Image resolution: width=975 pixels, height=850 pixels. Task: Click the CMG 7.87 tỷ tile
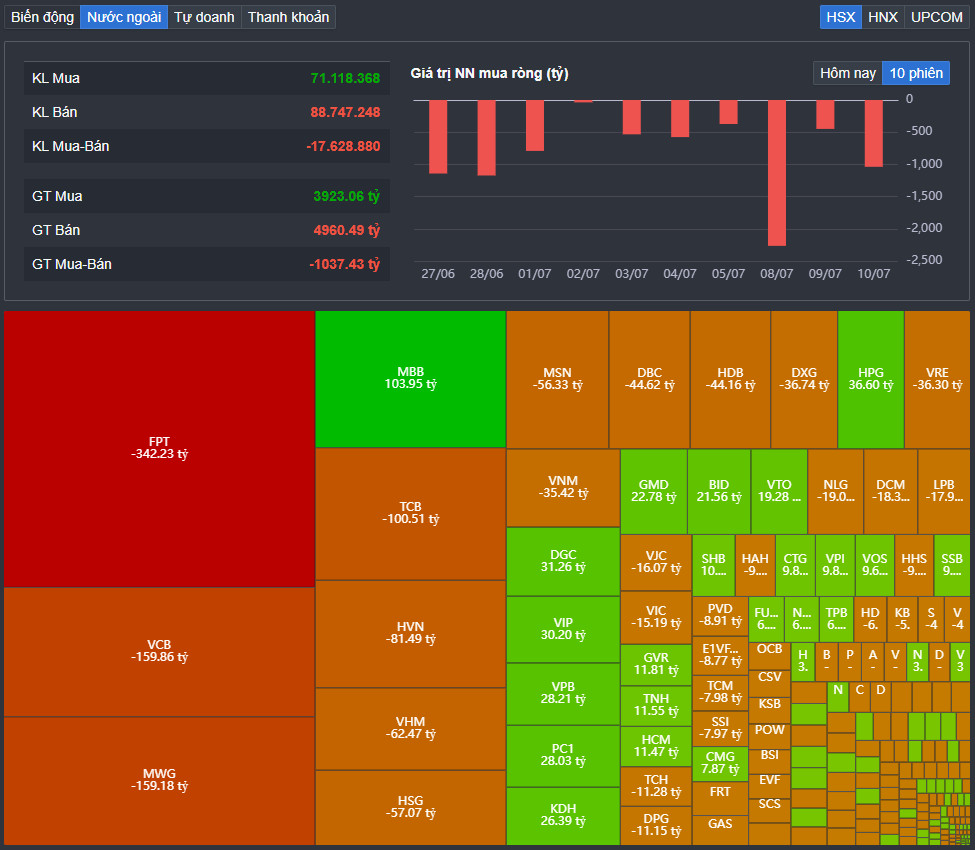720,764
